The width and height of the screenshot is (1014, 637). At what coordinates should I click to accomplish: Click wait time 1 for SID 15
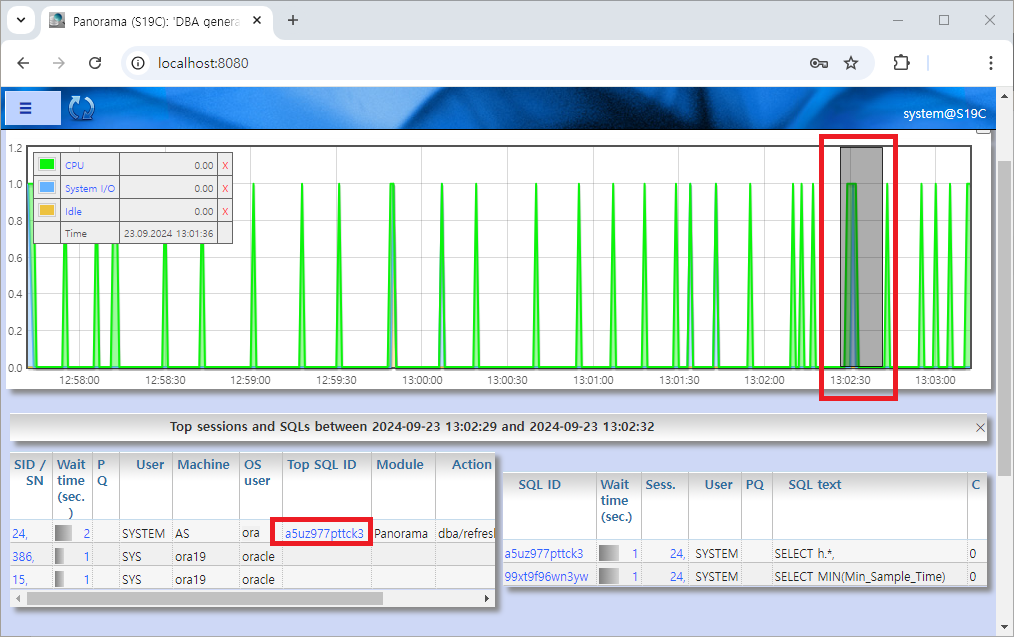87,579
